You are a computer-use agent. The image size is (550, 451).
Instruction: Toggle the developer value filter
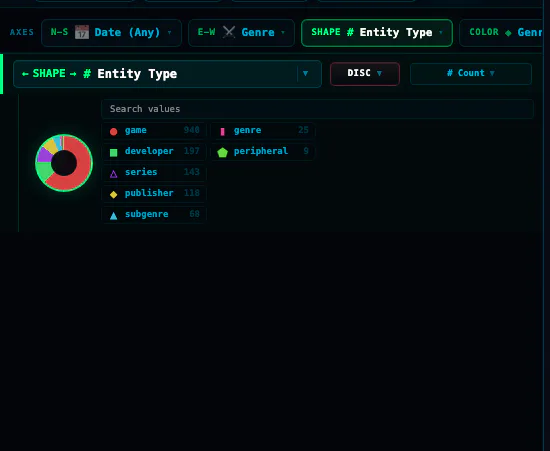(154, 152)
